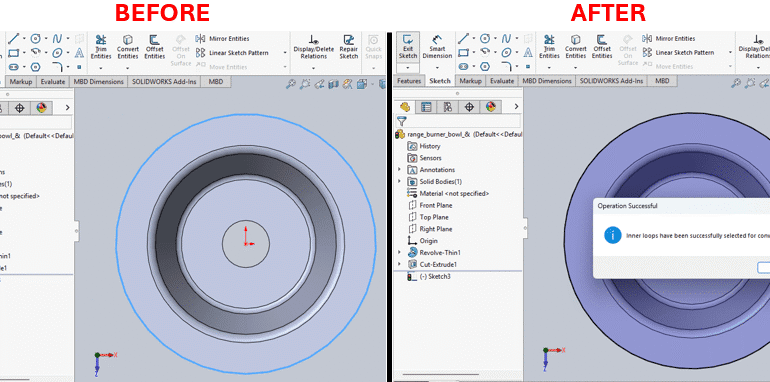The width and height of the screenshot is (770, 382).
Task: Select Origin in feature tree
Action: [423, 241]
